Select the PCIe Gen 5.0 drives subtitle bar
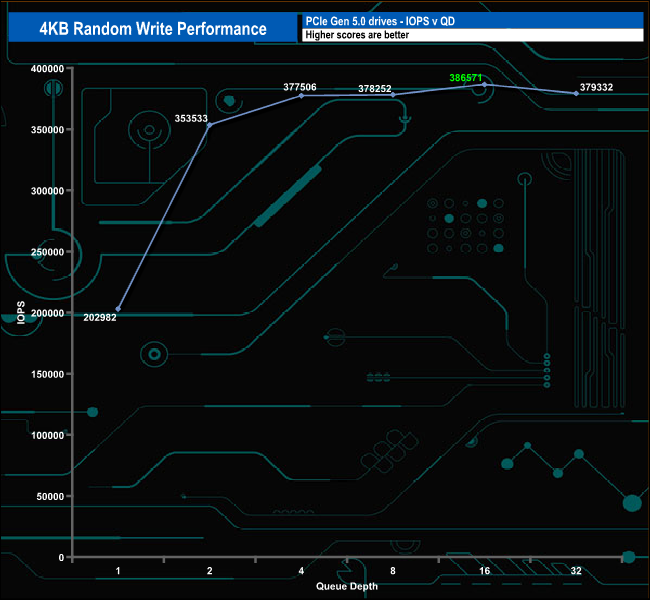The height and width of the screenshot is (600, 650). pyautogui.click(x=471, y=21)
